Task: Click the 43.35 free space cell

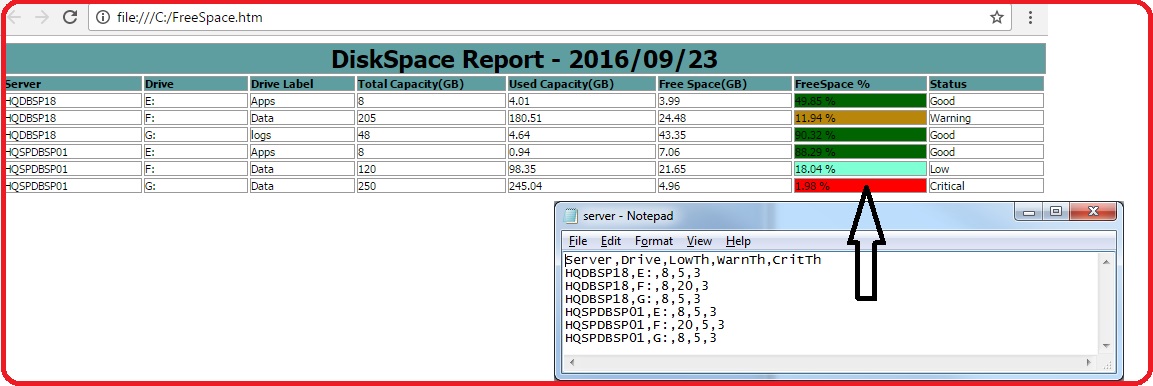Action: [x=724, y=135]
